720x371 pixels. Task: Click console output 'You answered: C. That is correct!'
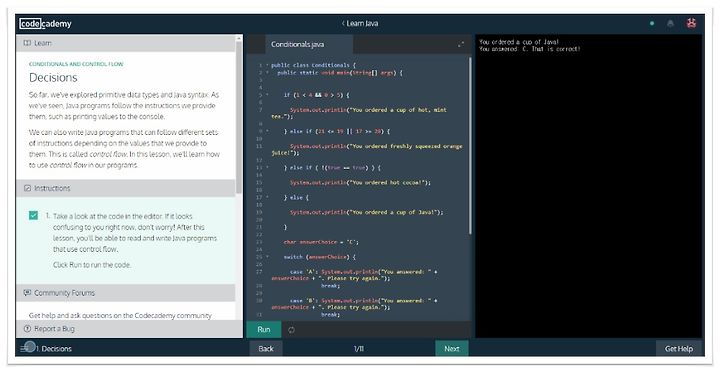coord(529,49)
